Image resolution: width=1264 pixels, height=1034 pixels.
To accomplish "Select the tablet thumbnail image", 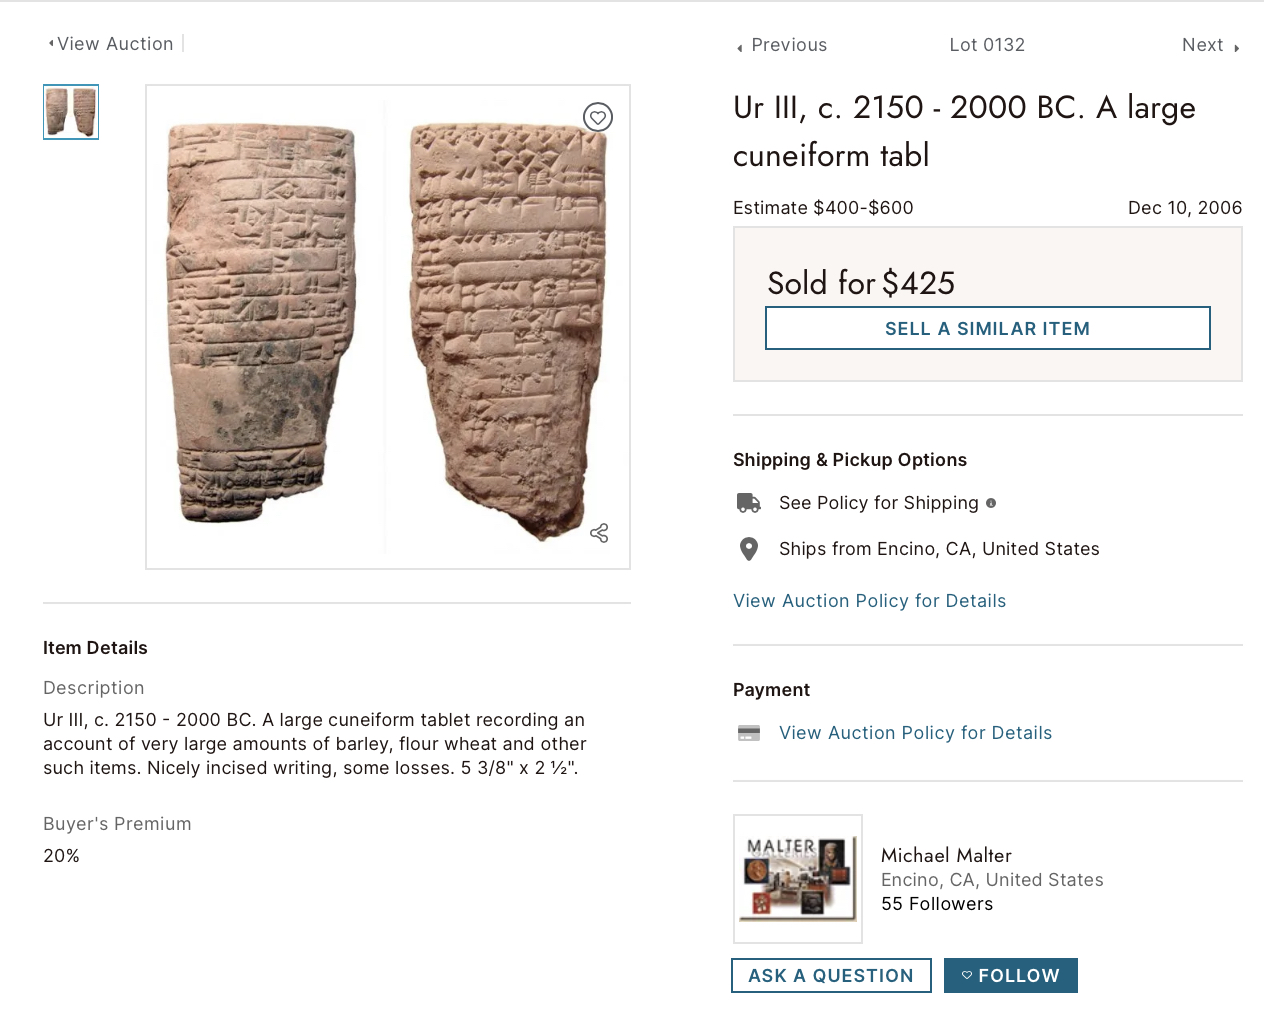I will coord(71,112).
